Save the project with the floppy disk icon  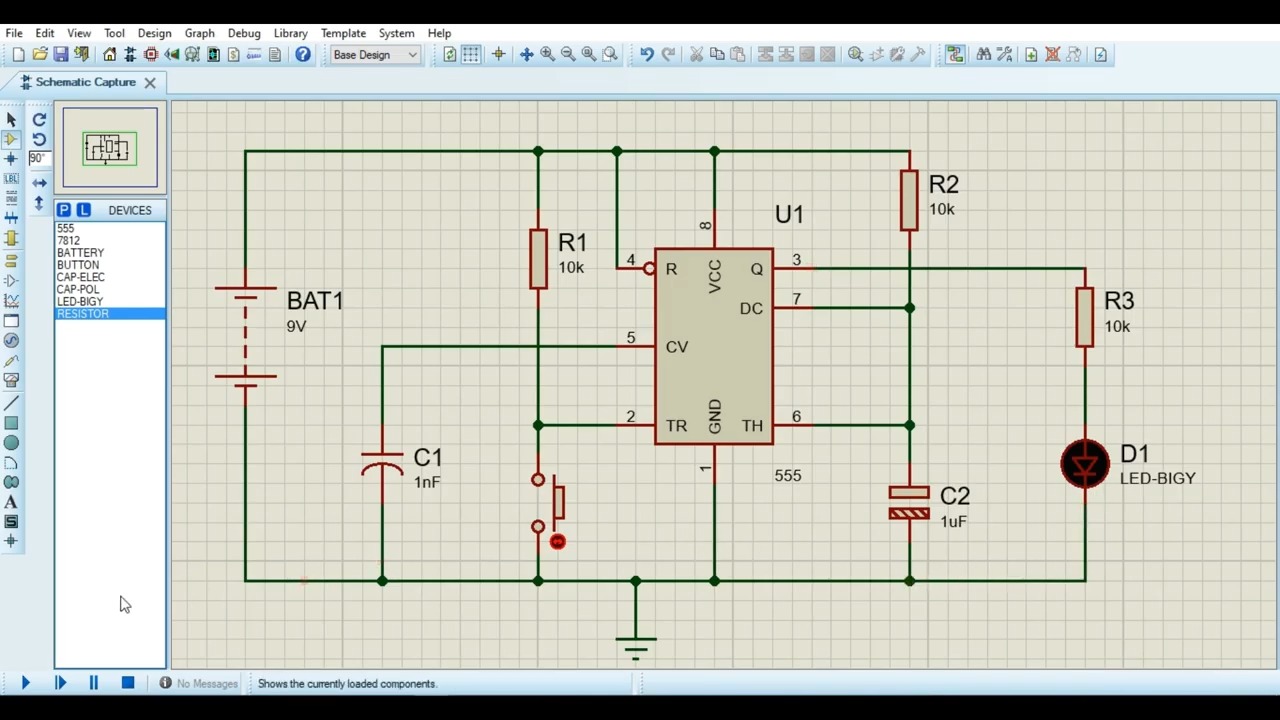point(61,55)
